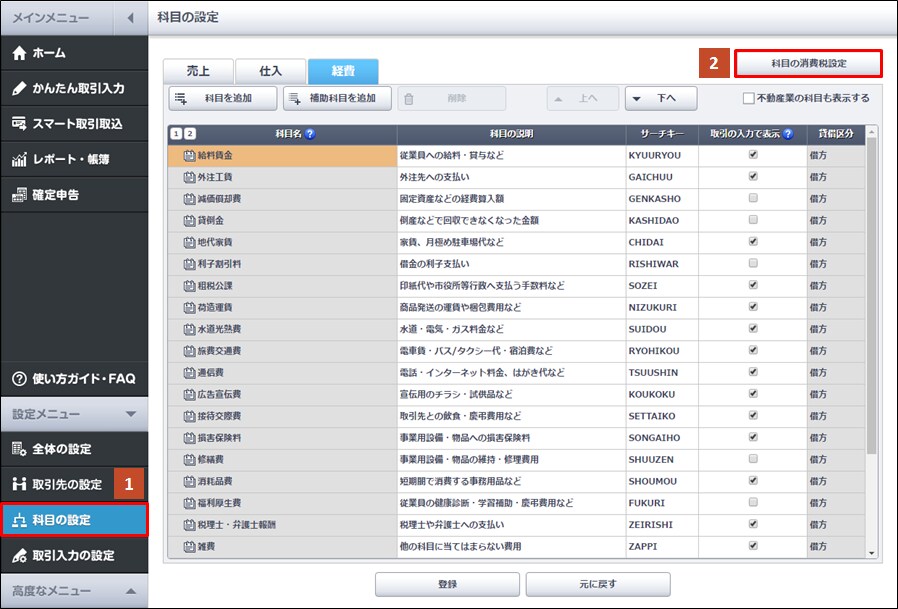Collapse the 設定メニュー section
Image resolution: width=898 pixels, height=609 pixels.
tap(130, 413)
